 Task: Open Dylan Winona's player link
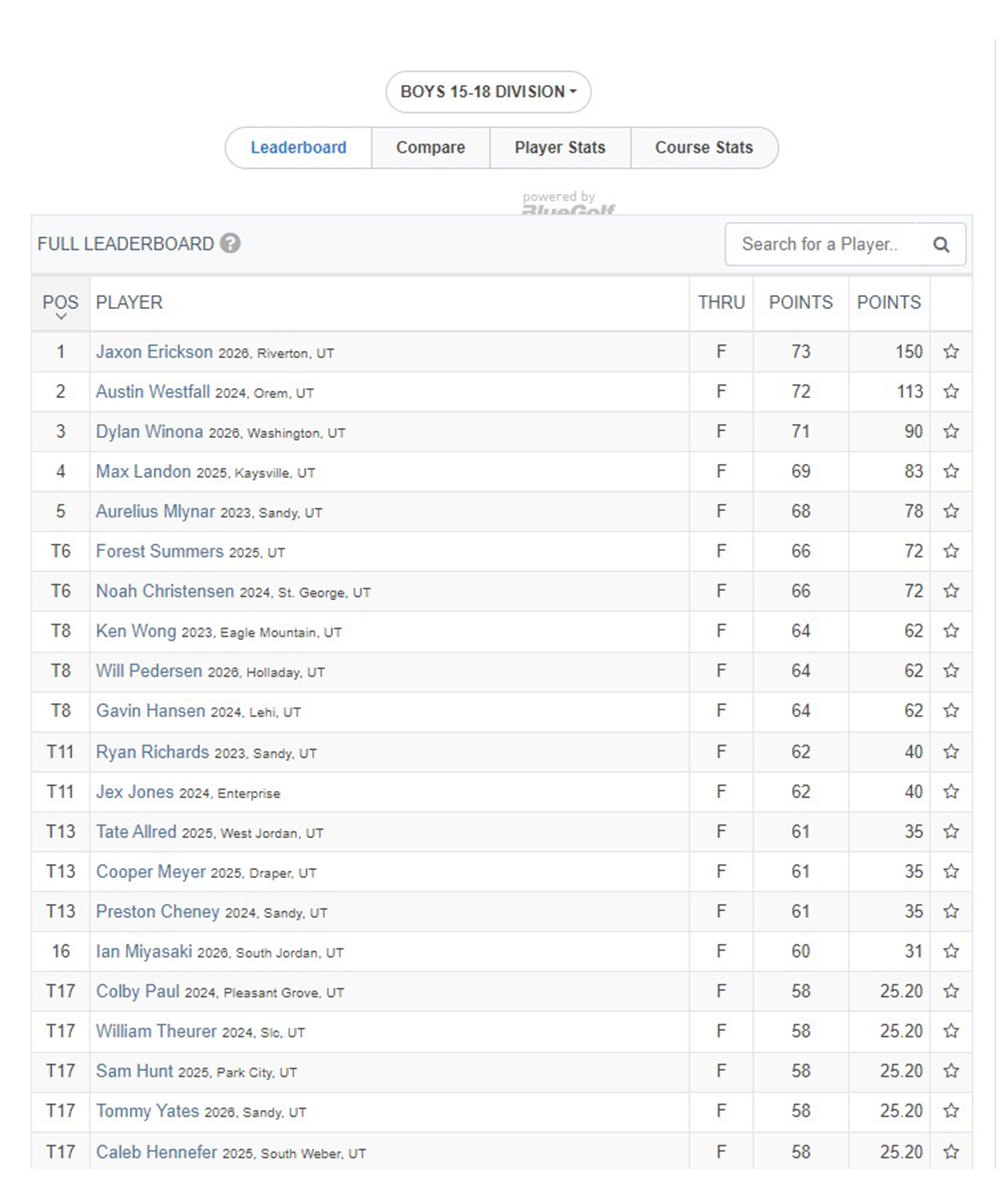click(149, 432)
